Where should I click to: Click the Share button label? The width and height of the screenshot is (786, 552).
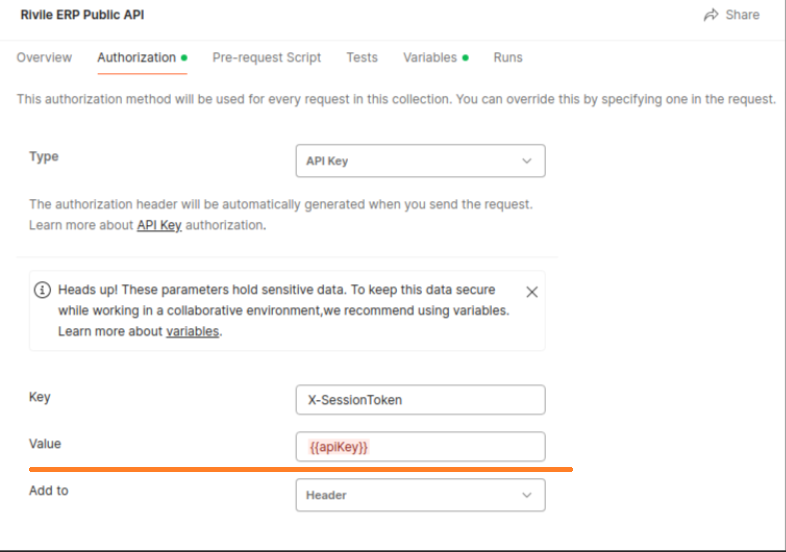(x=743, y=15)
